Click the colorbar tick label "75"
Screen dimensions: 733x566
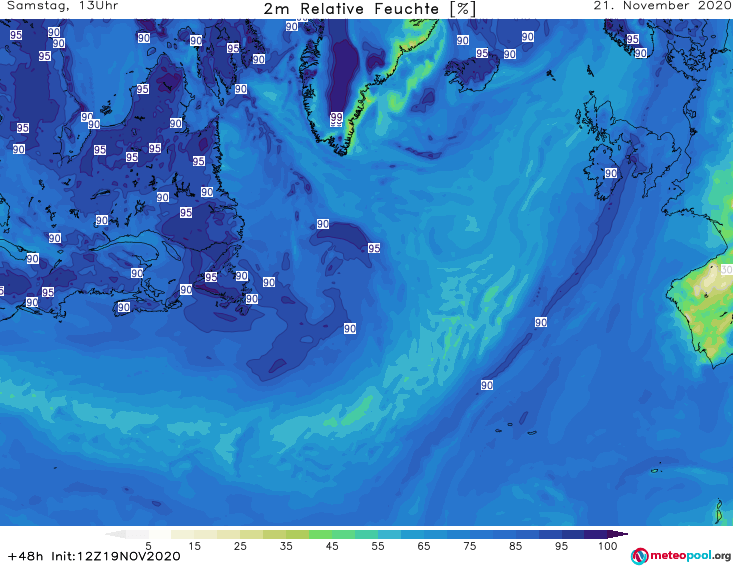[x=469, y=546]
